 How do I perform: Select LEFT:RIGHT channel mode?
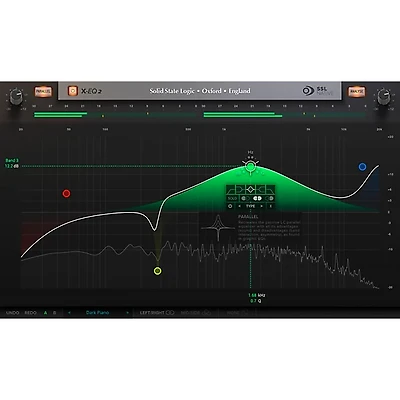(x=157, y=313)
